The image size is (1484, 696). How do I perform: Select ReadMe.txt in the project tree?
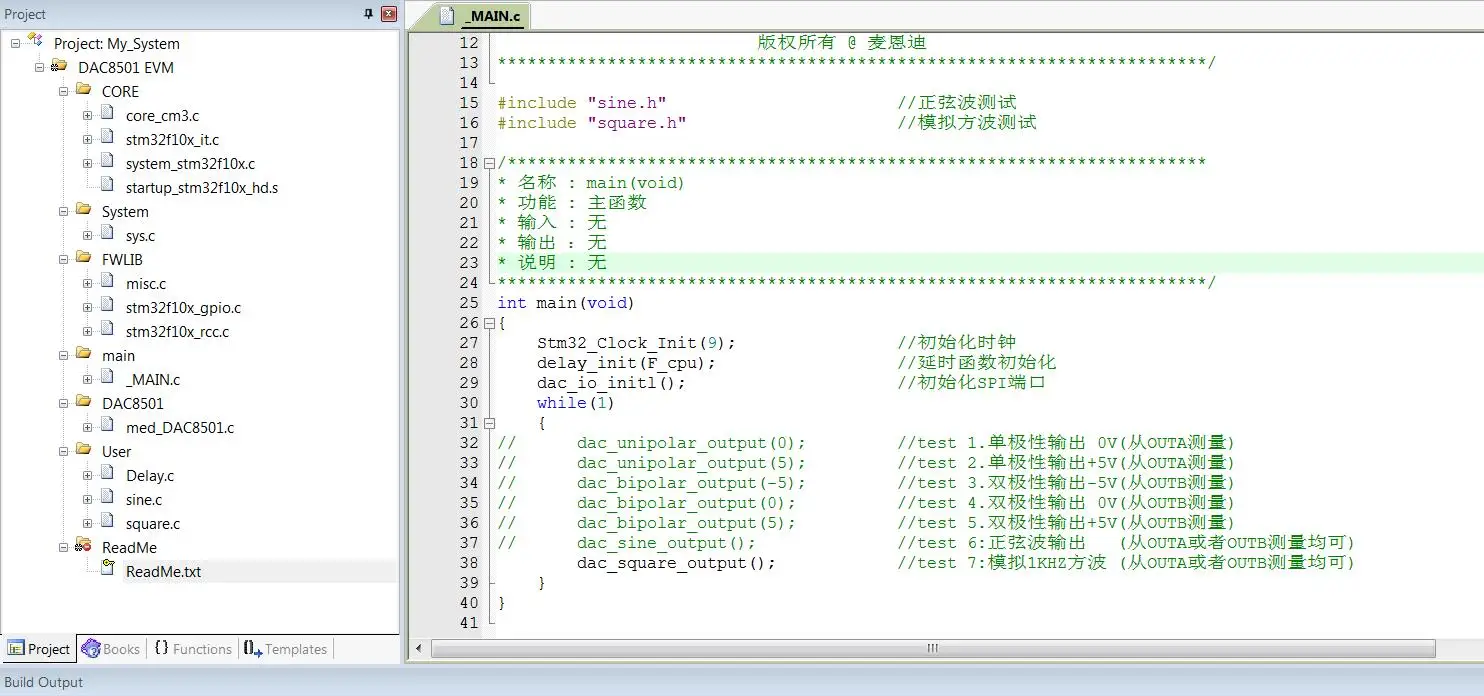point(163,571)
